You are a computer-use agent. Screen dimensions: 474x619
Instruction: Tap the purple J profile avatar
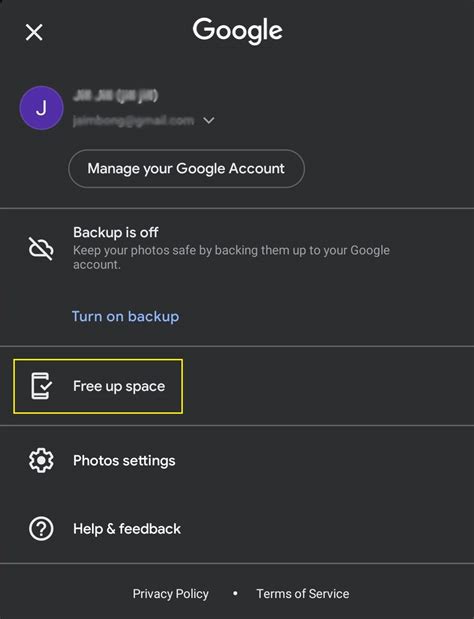[x=41, y=108]
